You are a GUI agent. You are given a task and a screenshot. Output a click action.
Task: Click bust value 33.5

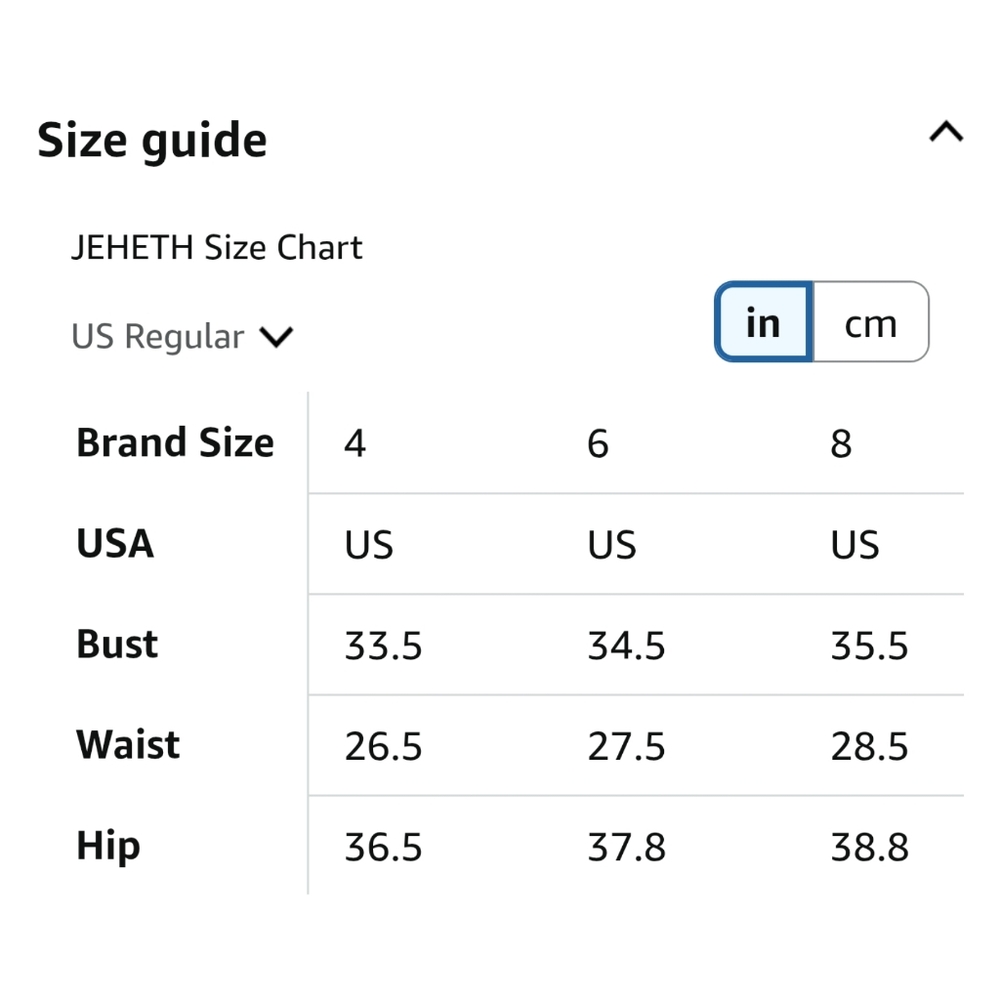tap(383, 645)
